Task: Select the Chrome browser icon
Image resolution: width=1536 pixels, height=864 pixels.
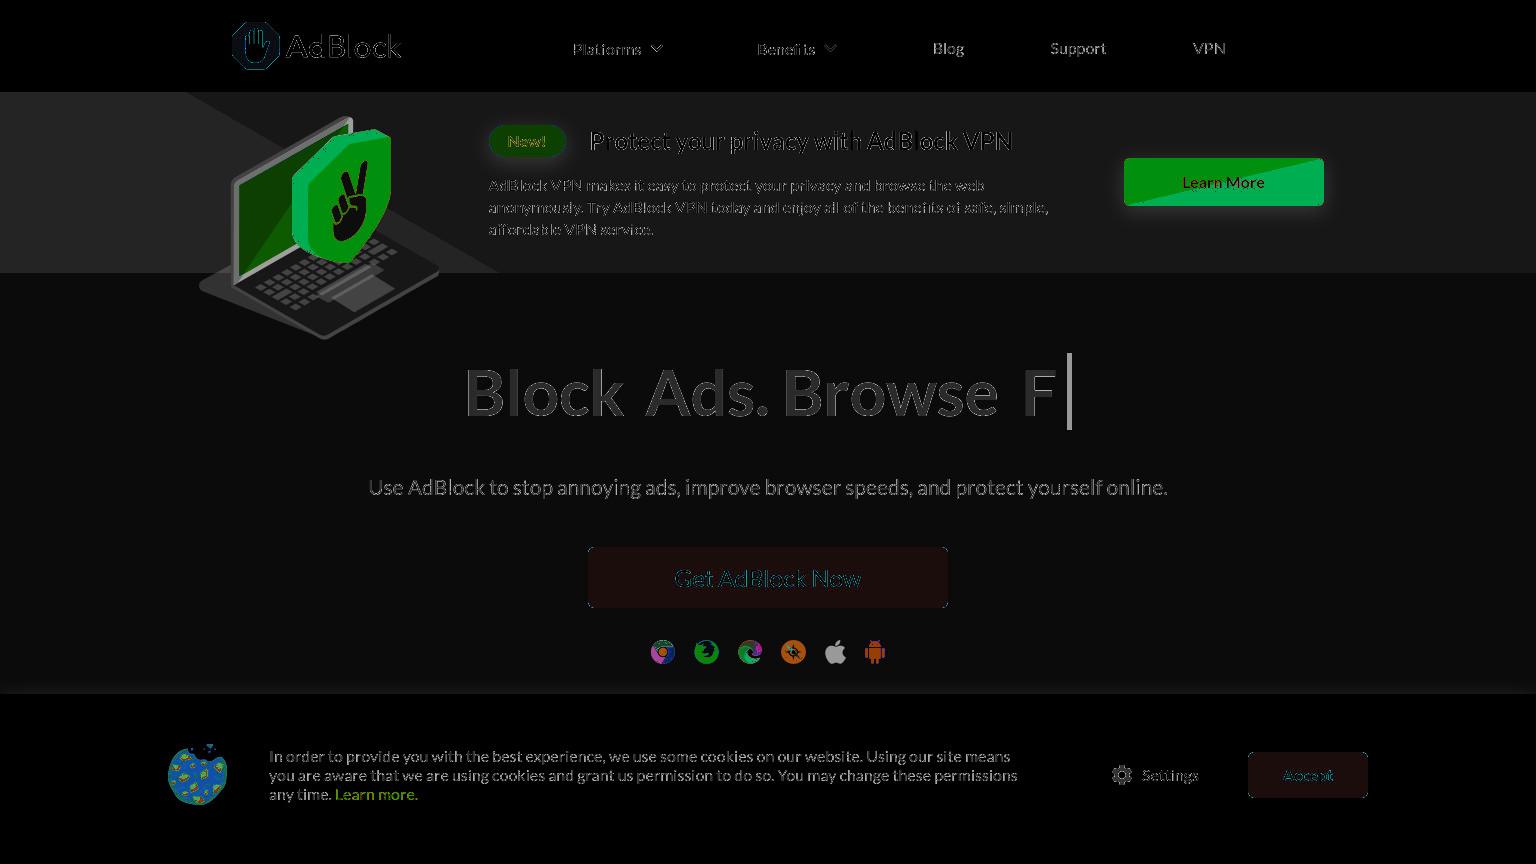Action: tap(663, 653)
